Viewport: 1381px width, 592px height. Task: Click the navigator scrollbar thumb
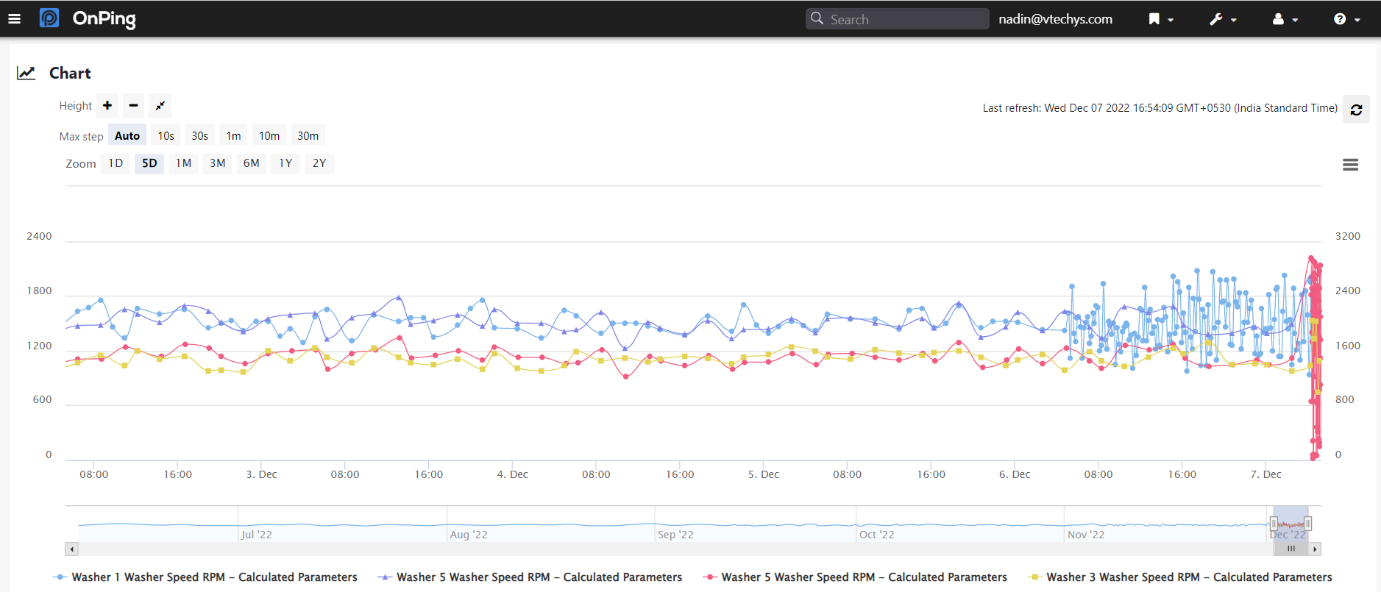(1291, 549)
